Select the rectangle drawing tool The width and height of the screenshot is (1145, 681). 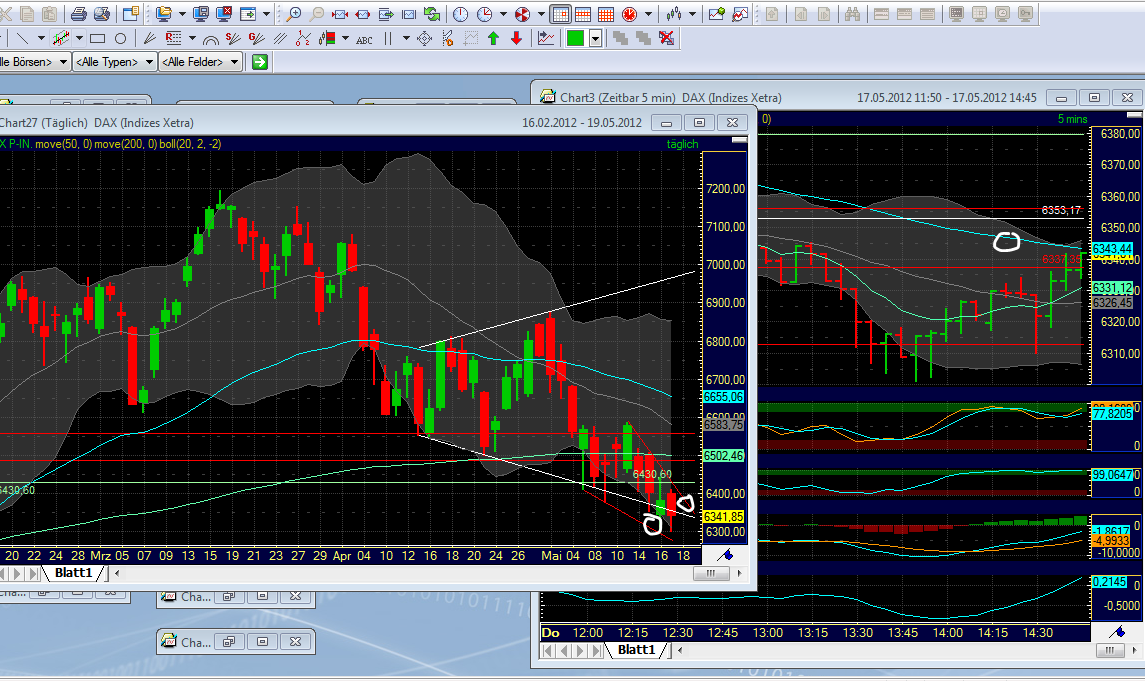pyautogui.click(x=97, y=38)
